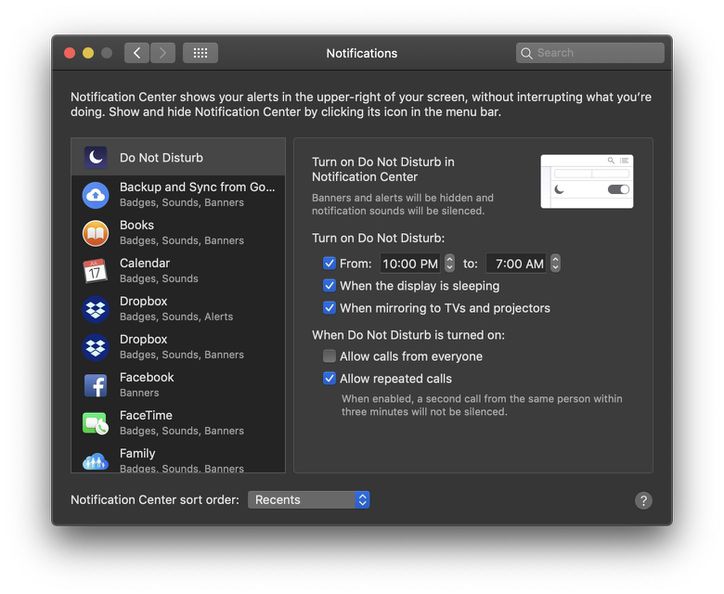Viewport: 724px width, 594px height.
Task: Click the back navigation arrow button
Action: pos(137,53)
